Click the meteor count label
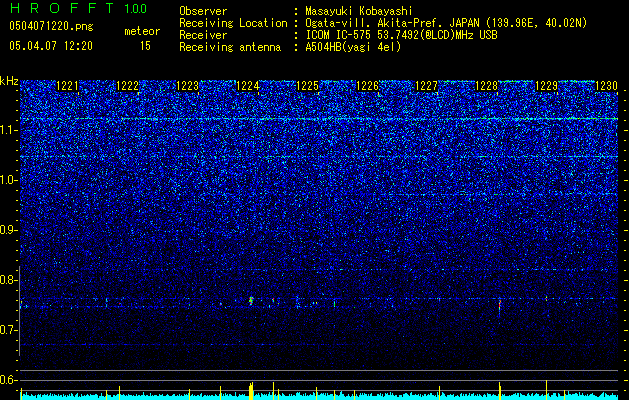629x400 pixels. click(x=142, y=31)
